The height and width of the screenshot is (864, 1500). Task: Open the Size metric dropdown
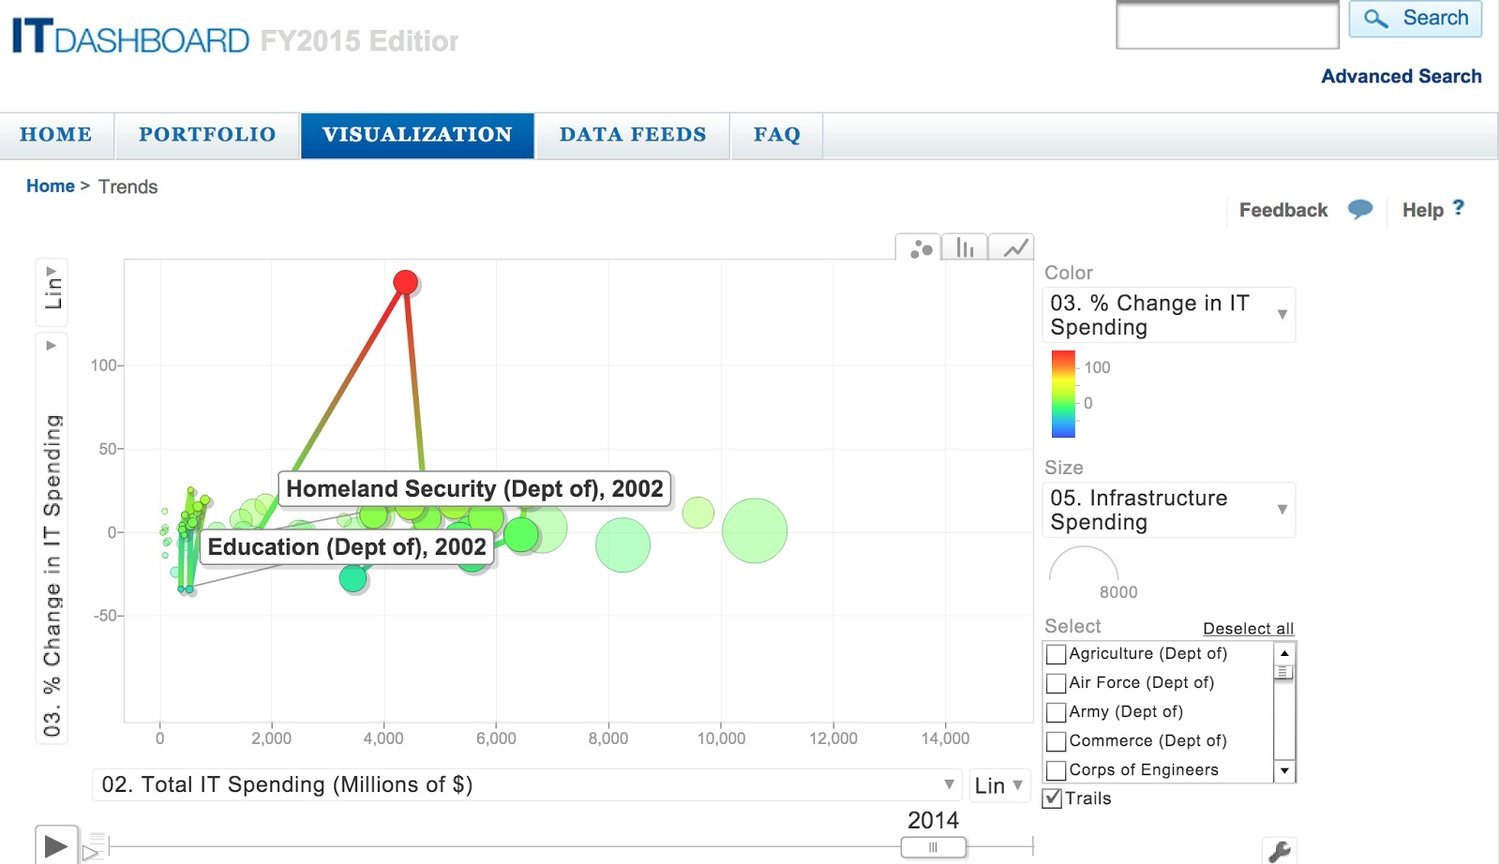coord(1168,510)
